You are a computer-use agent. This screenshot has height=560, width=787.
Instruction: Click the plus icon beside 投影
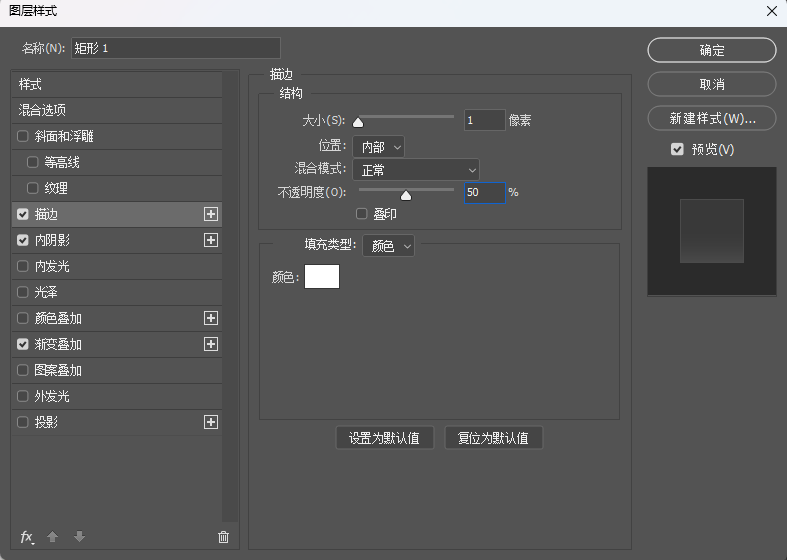click(211, 422)
